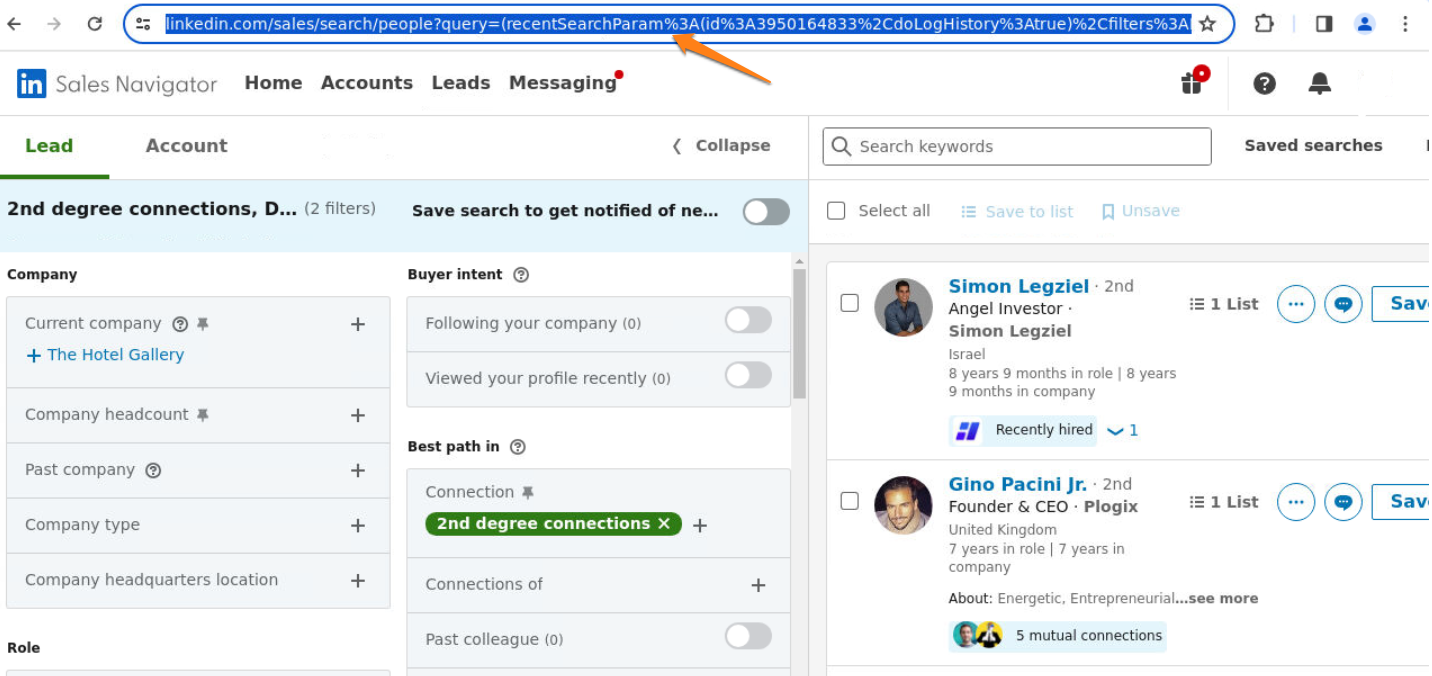
Task: Toggle Following your company filter
Action: (x=748, y=321)
